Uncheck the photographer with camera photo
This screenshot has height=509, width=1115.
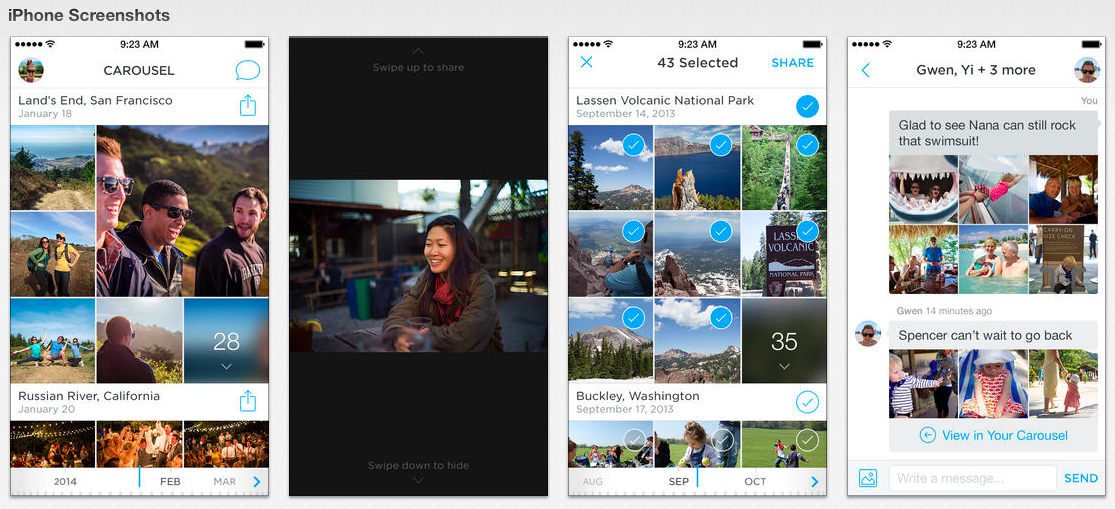coord(633,231)
